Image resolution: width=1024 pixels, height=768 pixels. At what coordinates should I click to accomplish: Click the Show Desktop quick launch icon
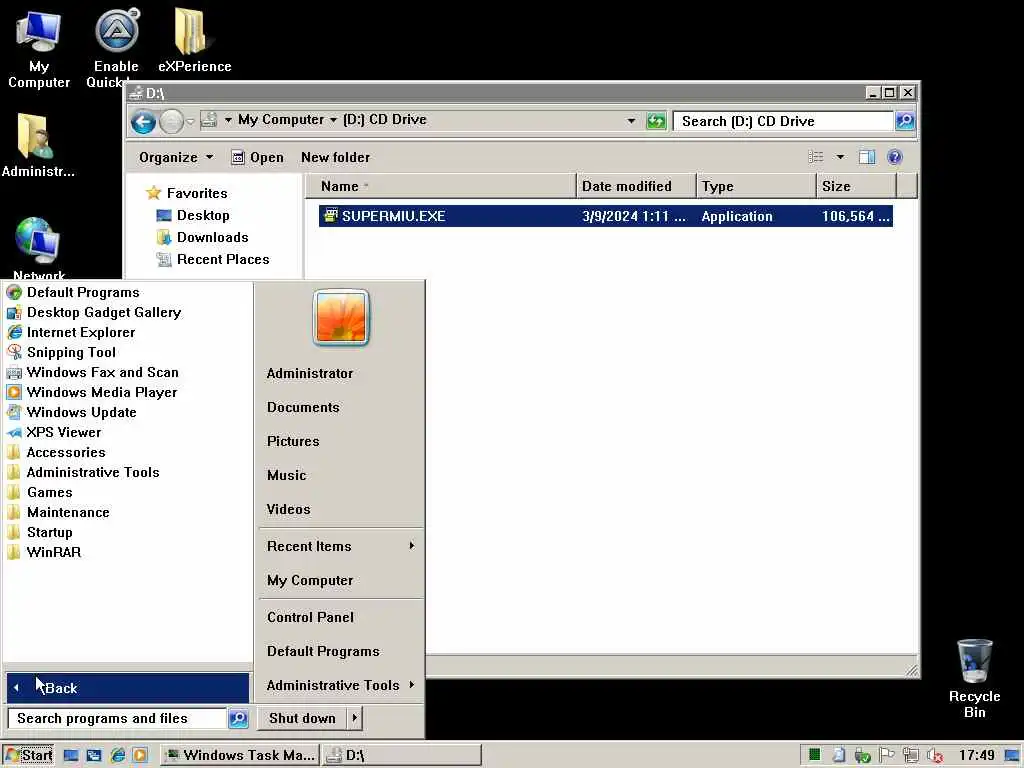click(71, 756)
